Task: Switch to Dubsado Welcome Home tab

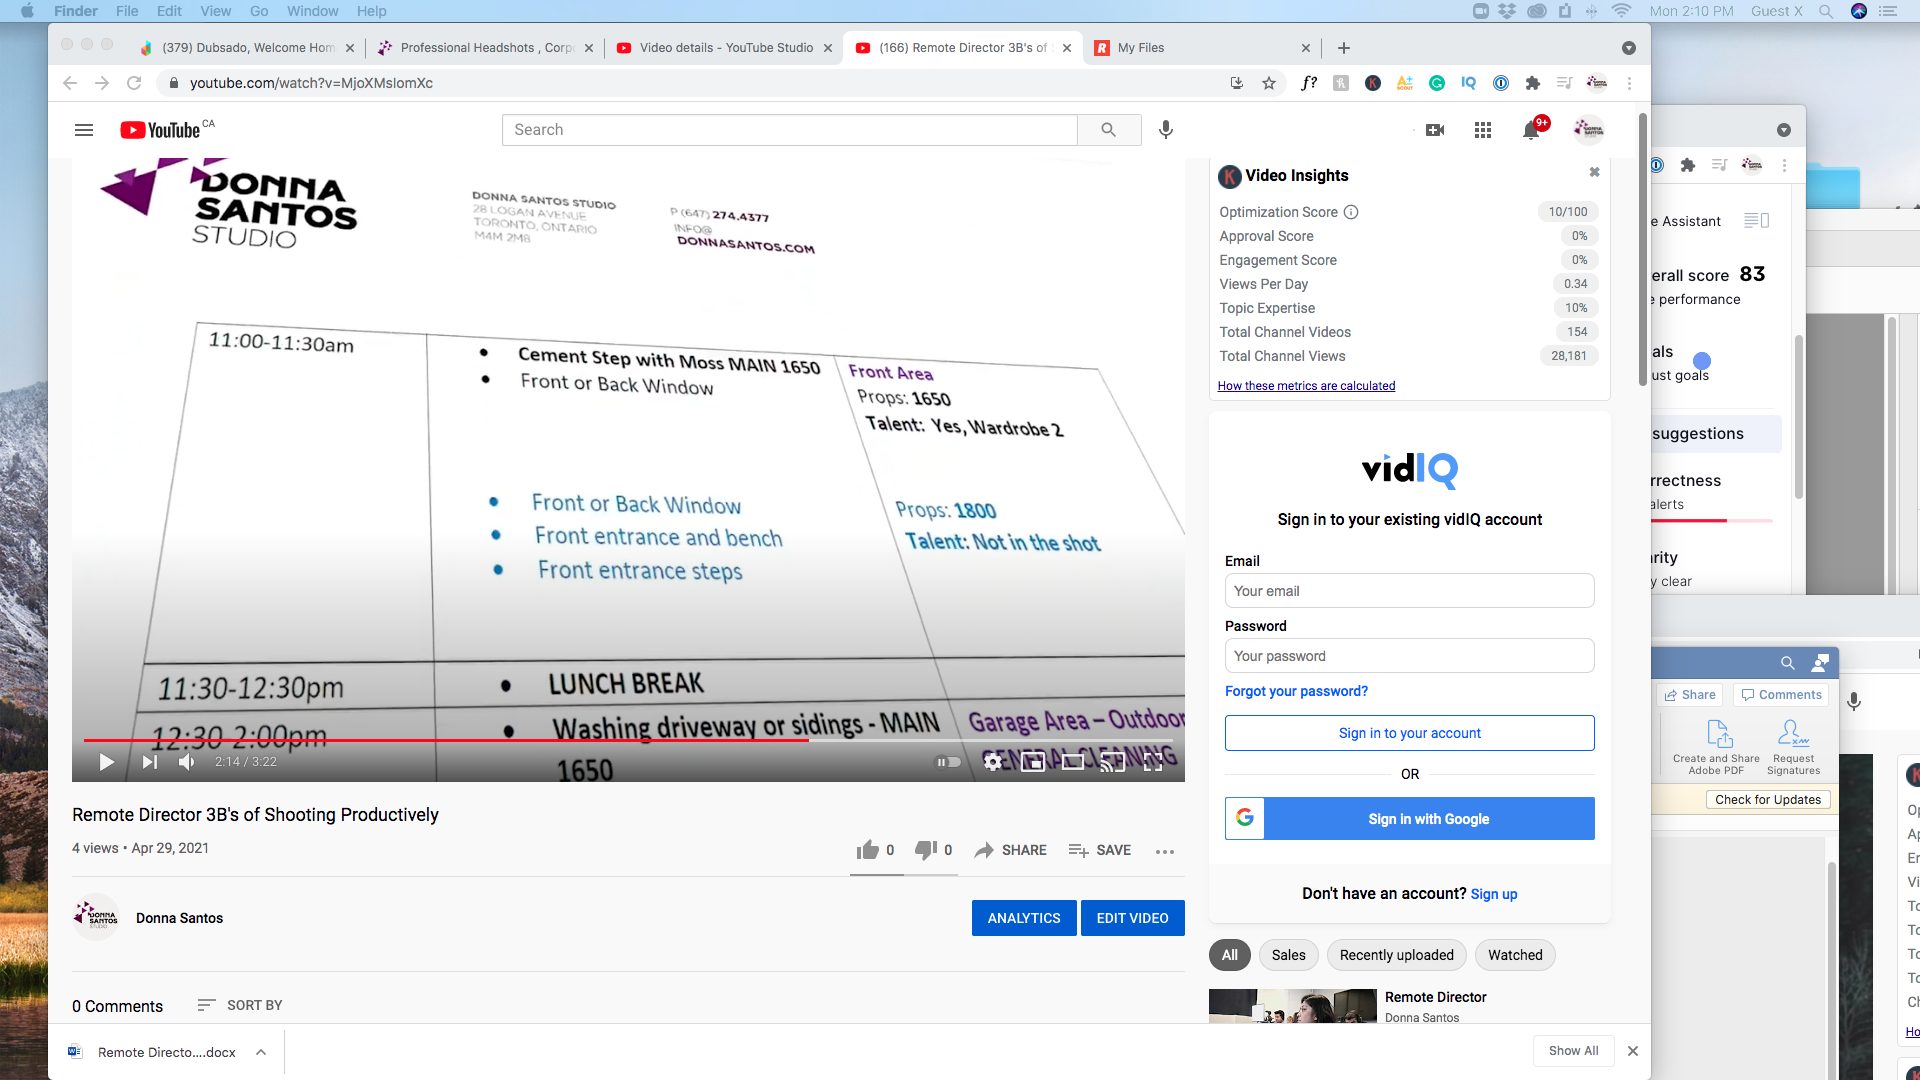Action: click(x=248, y=47)
